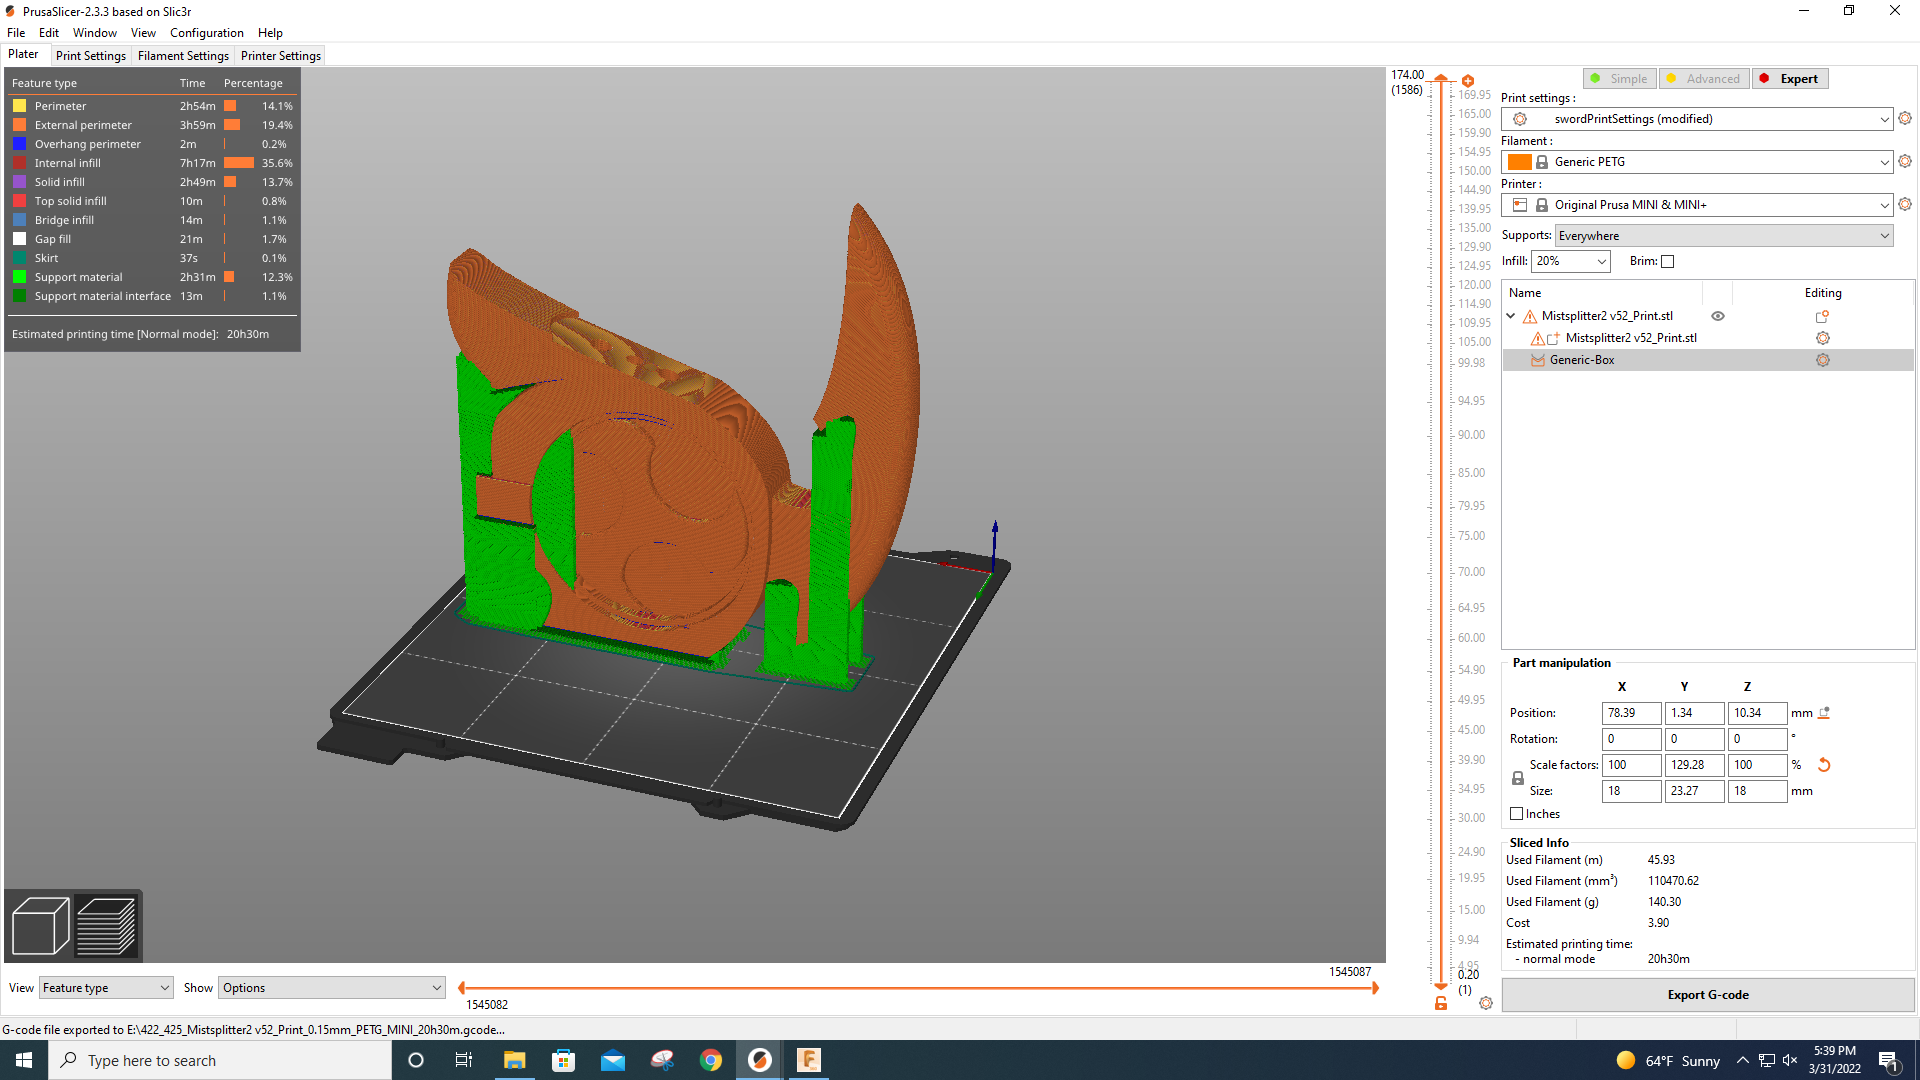This screenshot has width=1920, height=1080.
Task: Switch to Advanced mode
Action: tap(1704, 79)
